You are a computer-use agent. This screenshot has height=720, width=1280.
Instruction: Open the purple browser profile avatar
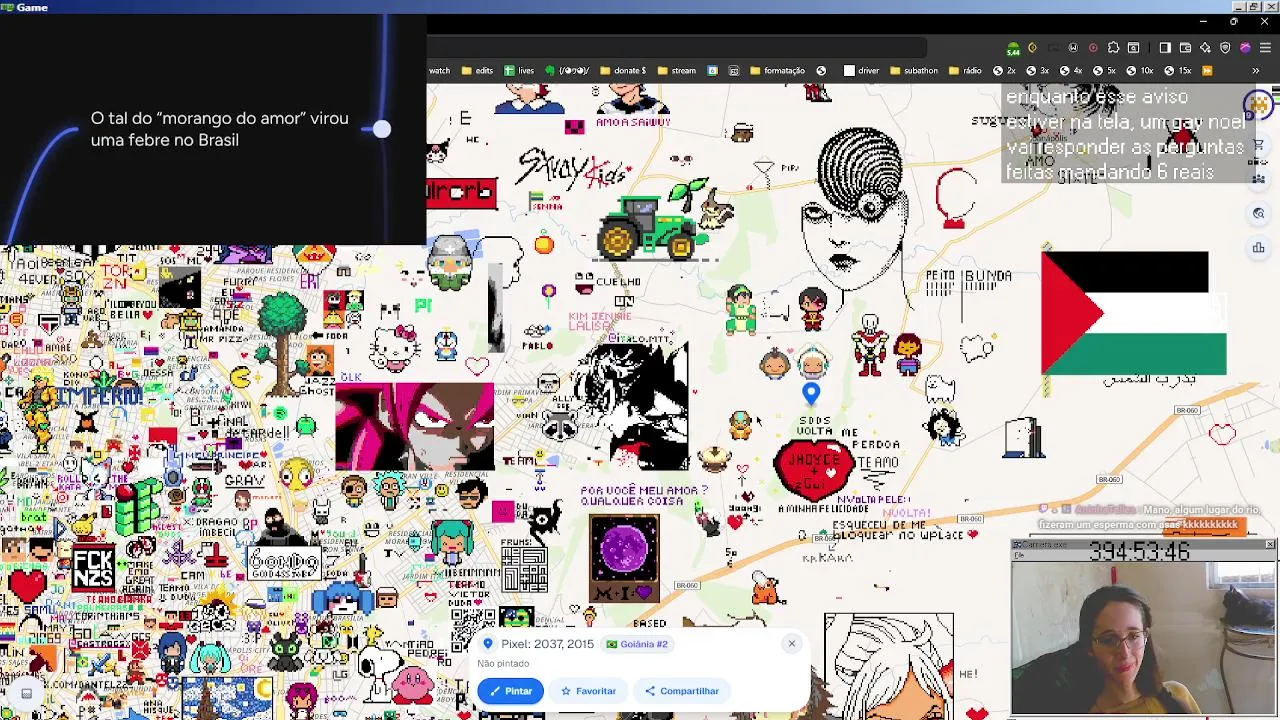[x=1246, y=48]
